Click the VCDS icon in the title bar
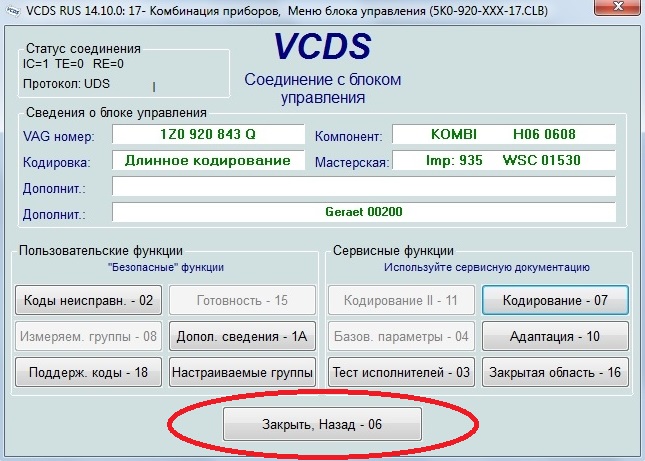645x461 pixels. [13, 11]
